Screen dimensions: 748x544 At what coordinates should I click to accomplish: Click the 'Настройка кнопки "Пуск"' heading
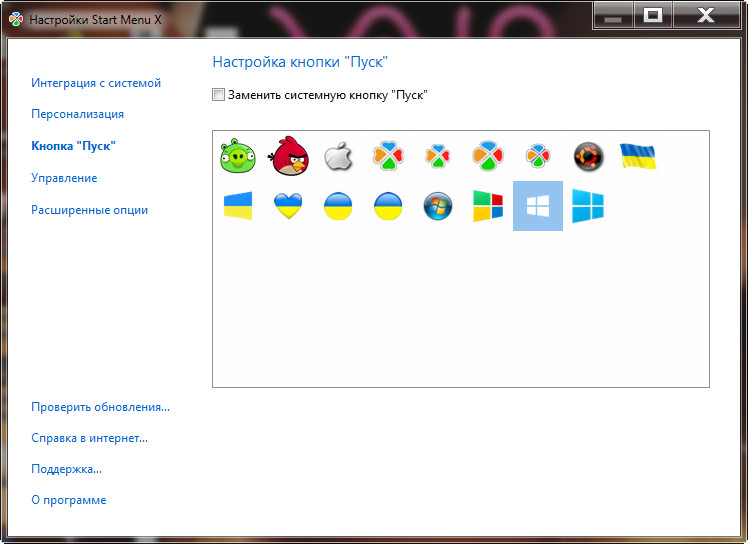[x=300, y=62]
